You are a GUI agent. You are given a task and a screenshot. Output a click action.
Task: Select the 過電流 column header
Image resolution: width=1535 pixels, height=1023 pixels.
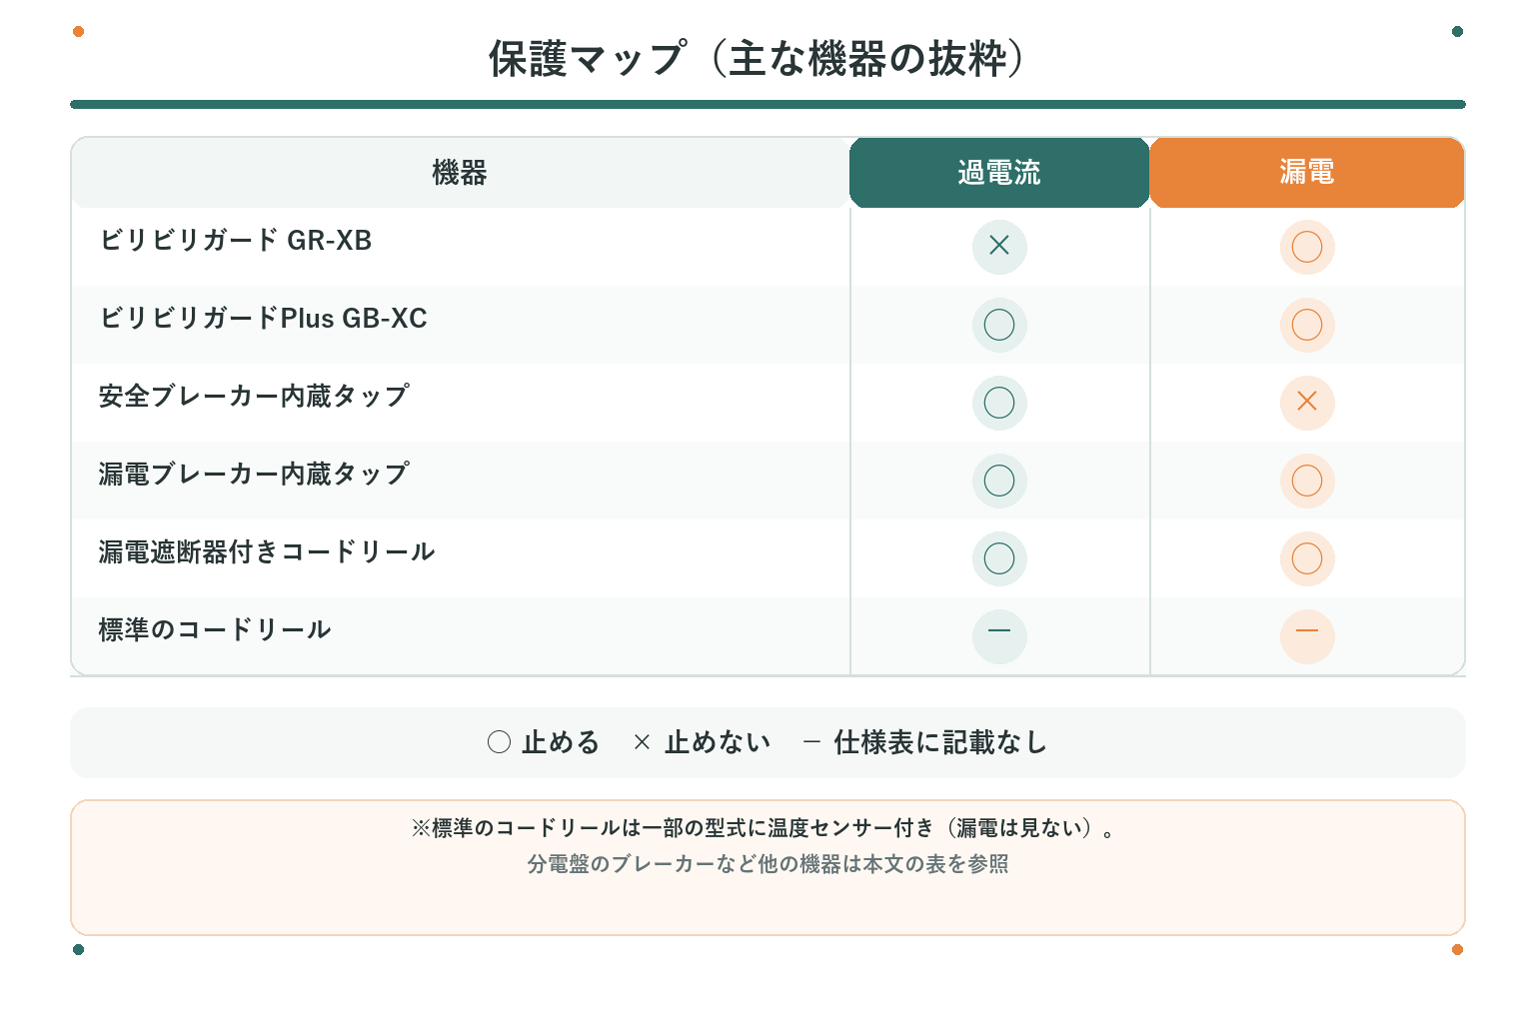(x=999, y=173)
